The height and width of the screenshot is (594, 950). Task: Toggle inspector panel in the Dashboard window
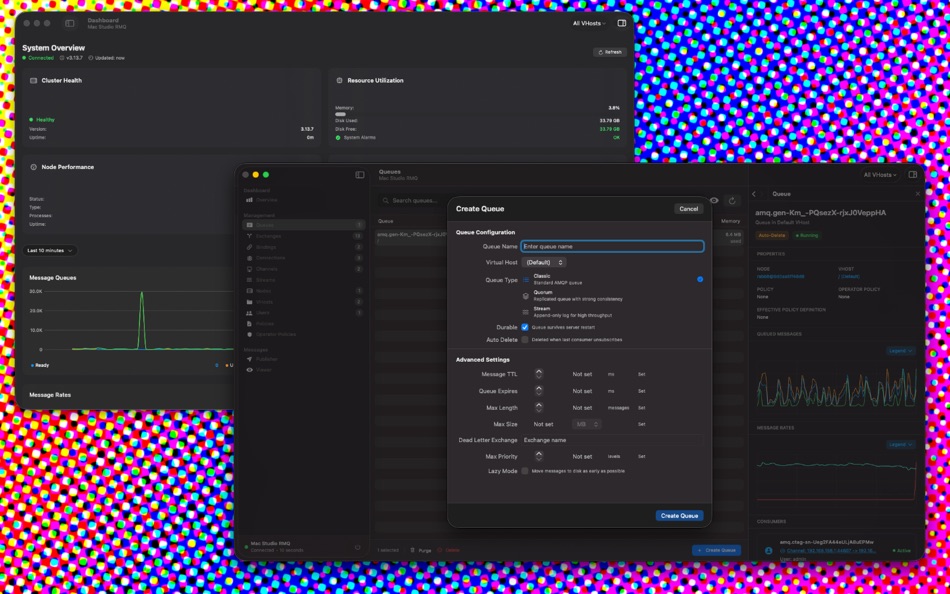(622, 23)
